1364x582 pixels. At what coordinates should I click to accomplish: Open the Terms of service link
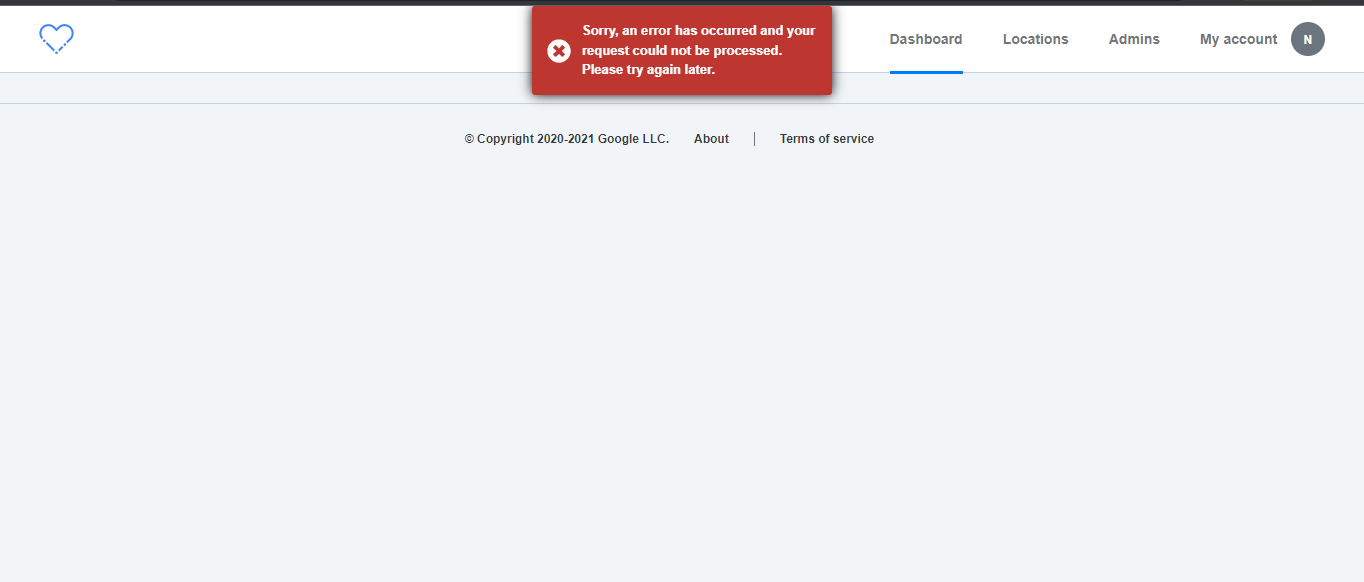[827, 139]
